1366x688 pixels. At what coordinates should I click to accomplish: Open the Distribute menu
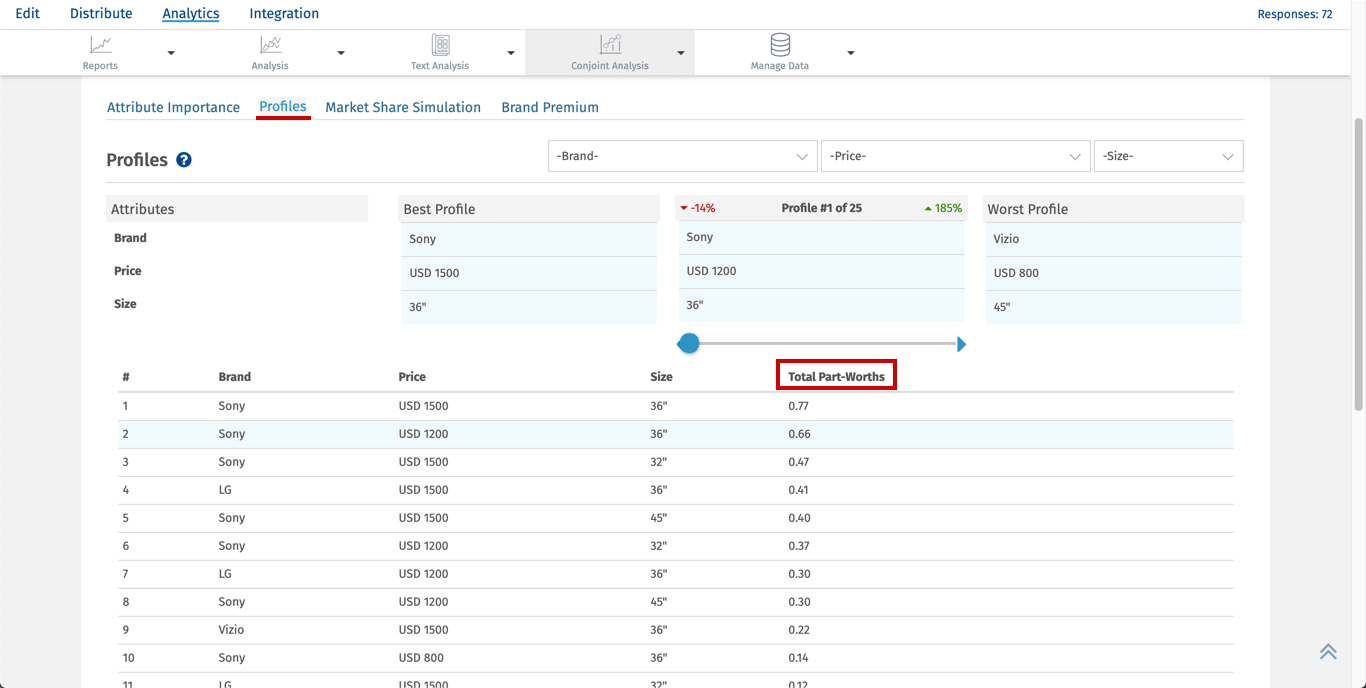(x=101, y=14)
